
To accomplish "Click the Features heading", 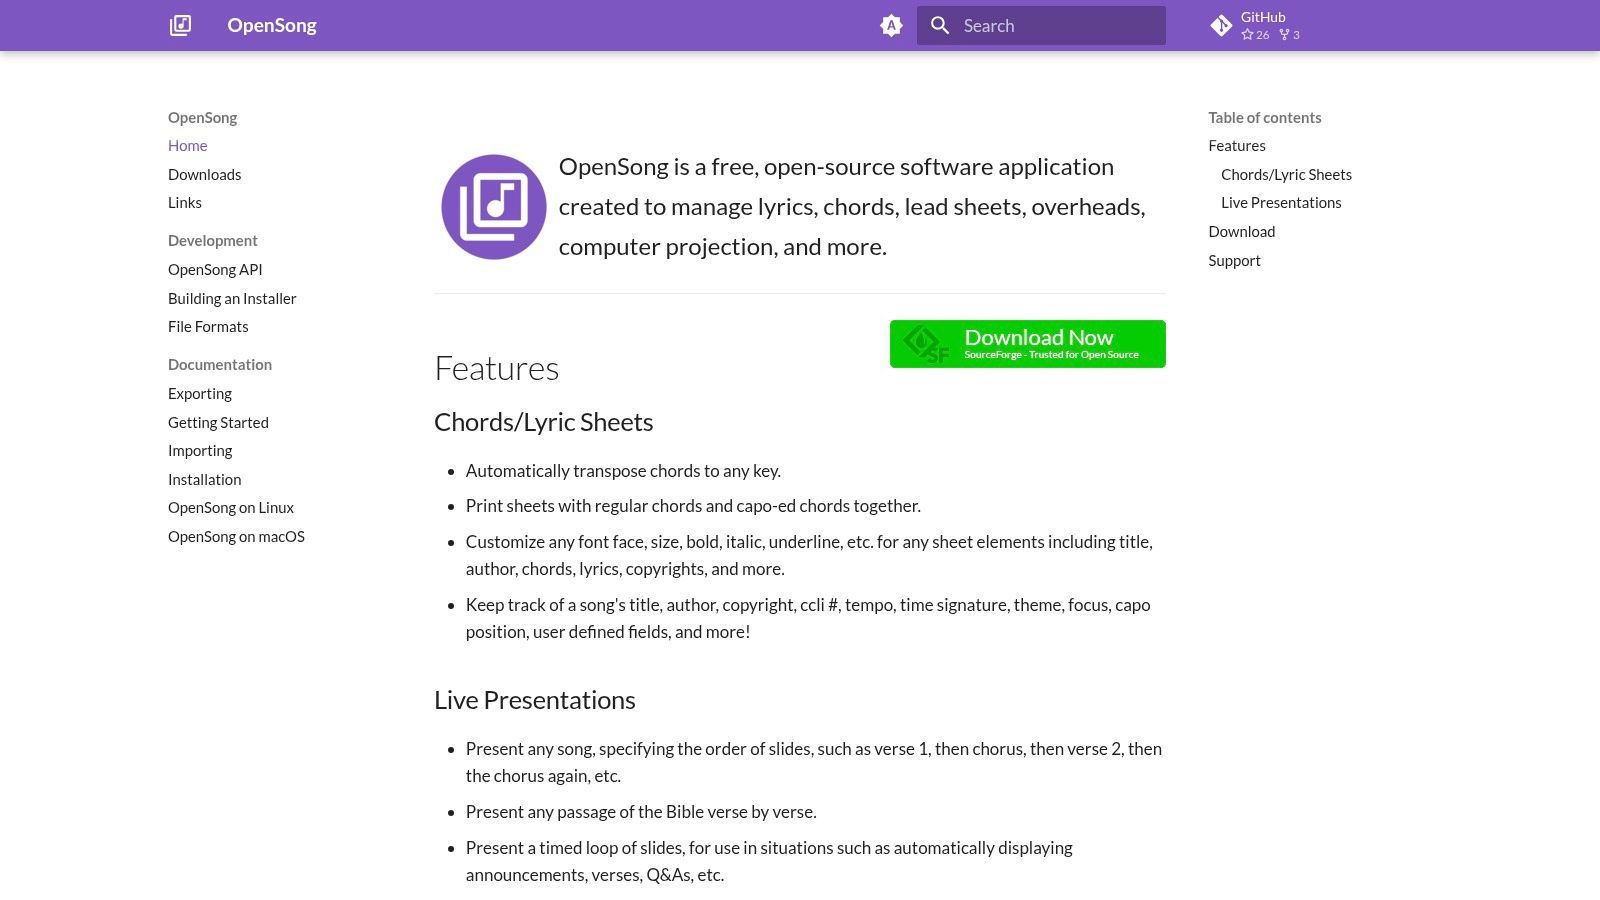I will tap(496, 368).
